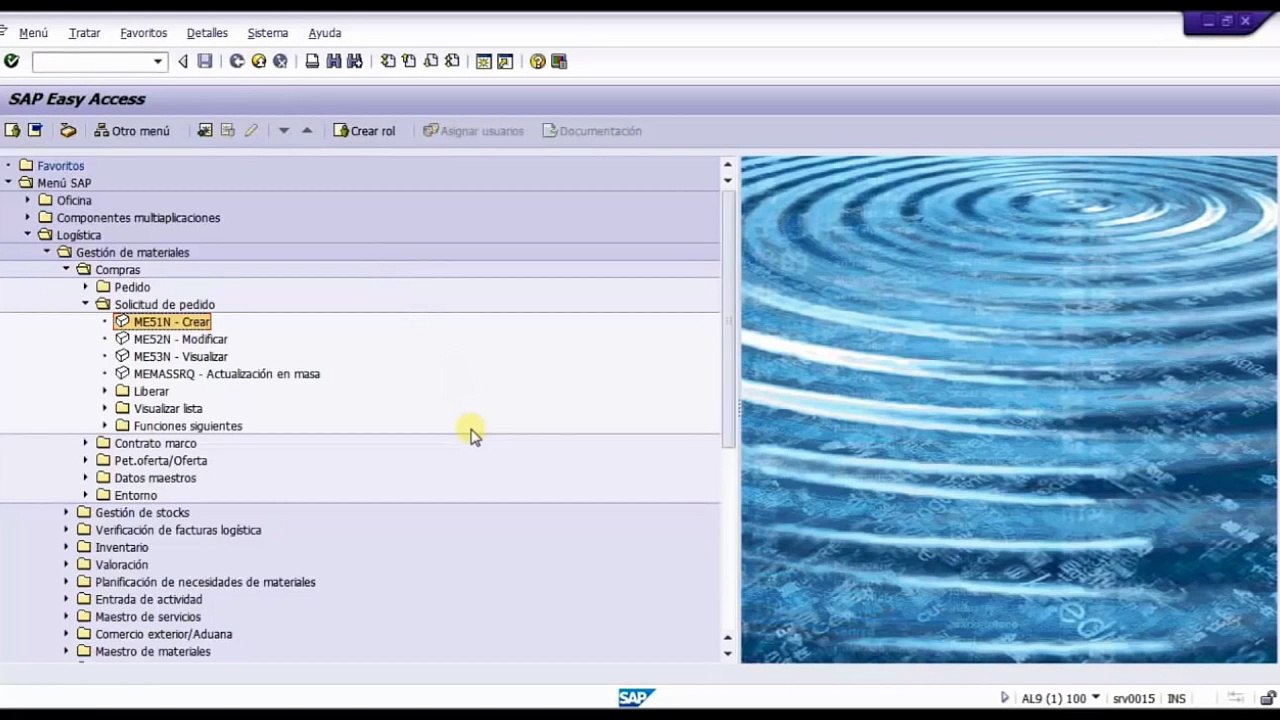The height and width of the screenshot is (720, 1280).
Task: Click the Last Page icon
Action: (x=452, y=61)
